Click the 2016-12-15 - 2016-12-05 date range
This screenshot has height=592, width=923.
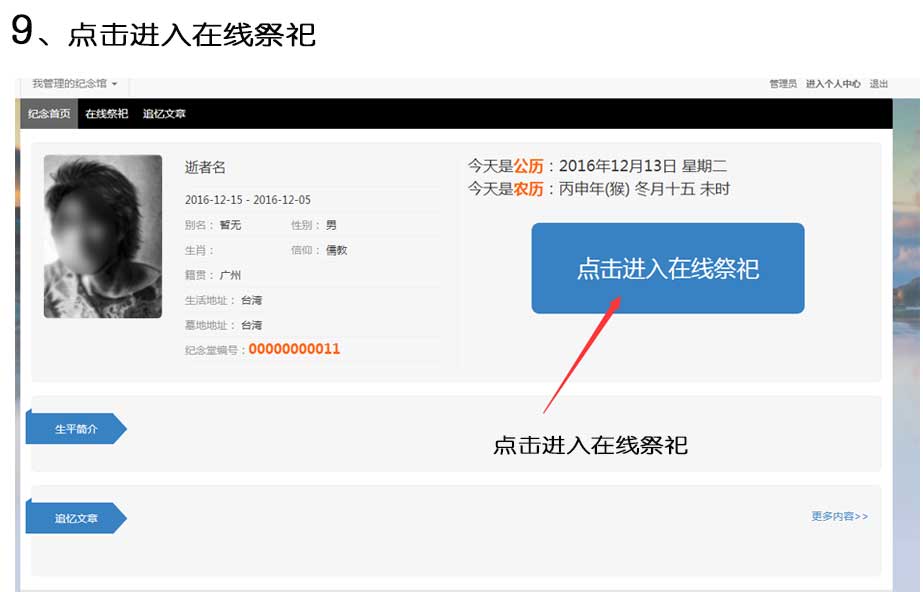(x=248, y=200)
